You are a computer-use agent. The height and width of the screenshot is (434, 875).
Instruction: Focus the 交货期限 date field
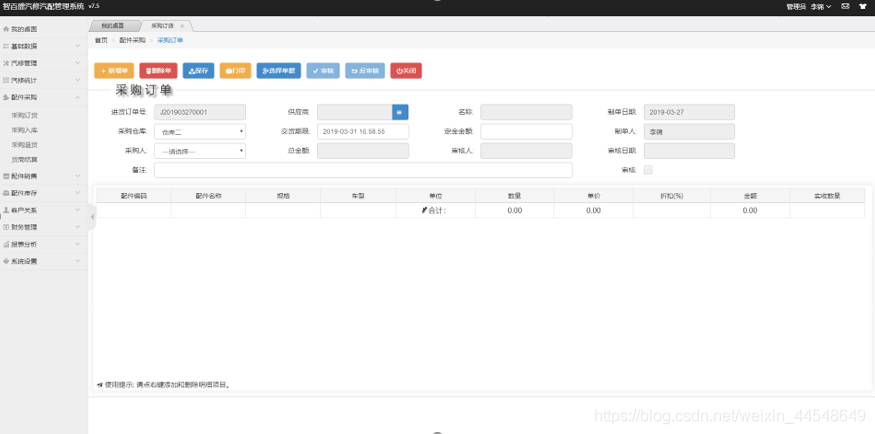(x=363, y=132)
